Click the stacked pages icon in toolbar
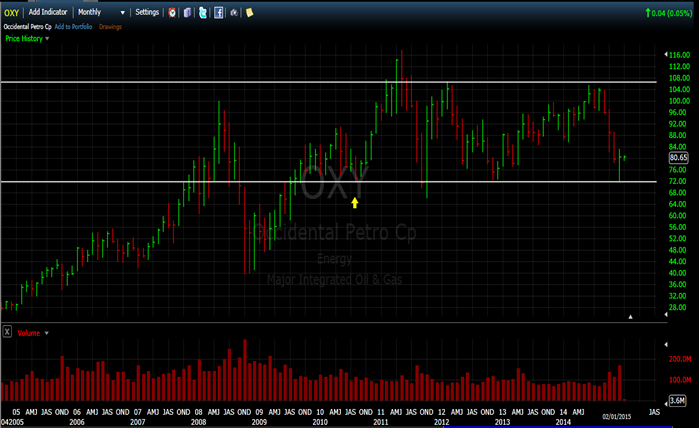This screenshot has height=428, width=699. point(187,12)
